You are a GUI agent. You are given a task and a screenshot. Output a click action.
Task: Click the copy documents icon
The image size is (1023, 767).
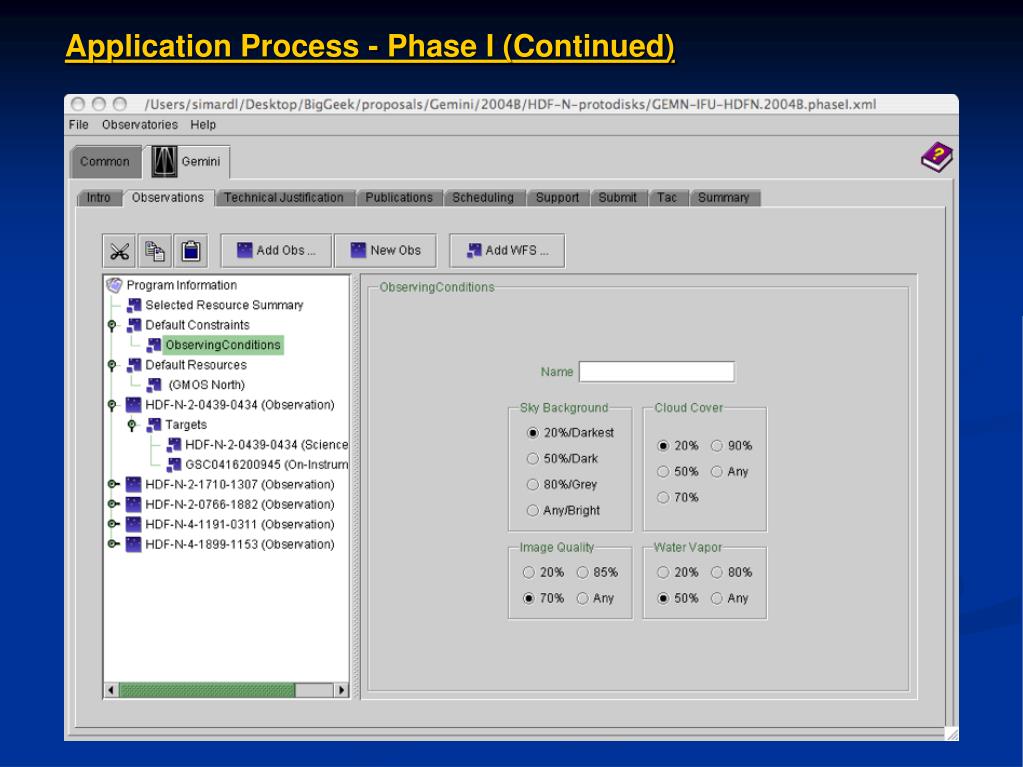[155, 251]
